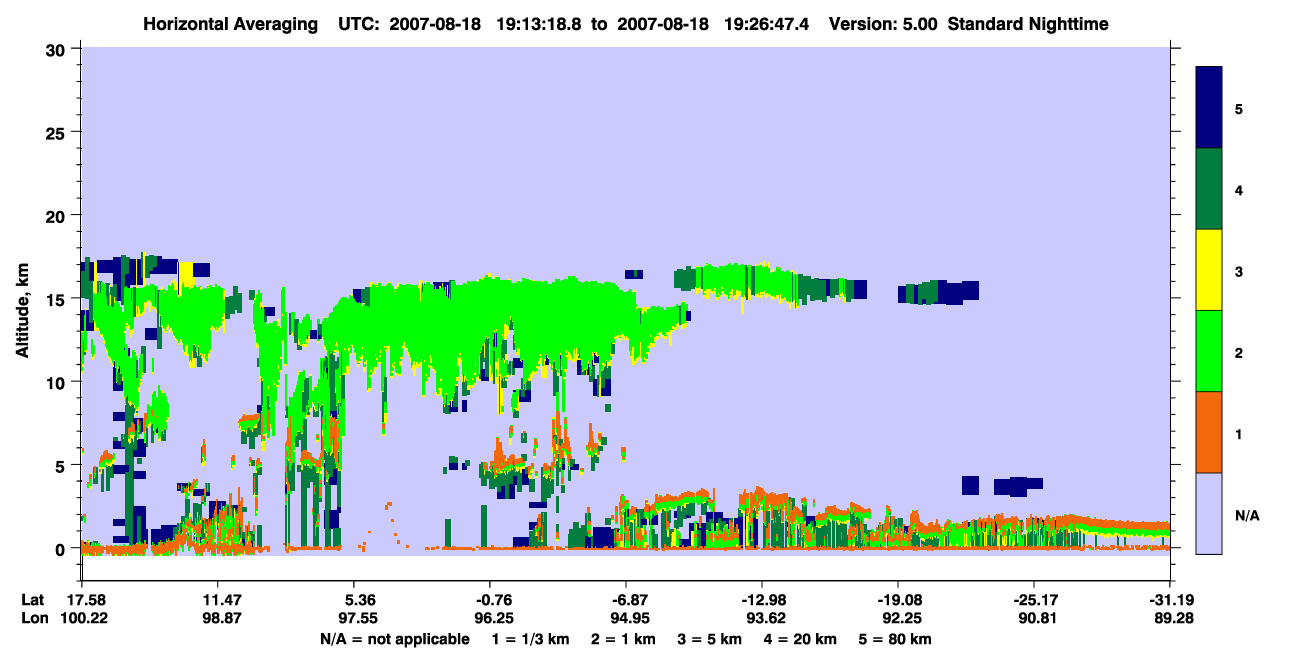Click the '1 = 1/3 km' legend entry

530,639
